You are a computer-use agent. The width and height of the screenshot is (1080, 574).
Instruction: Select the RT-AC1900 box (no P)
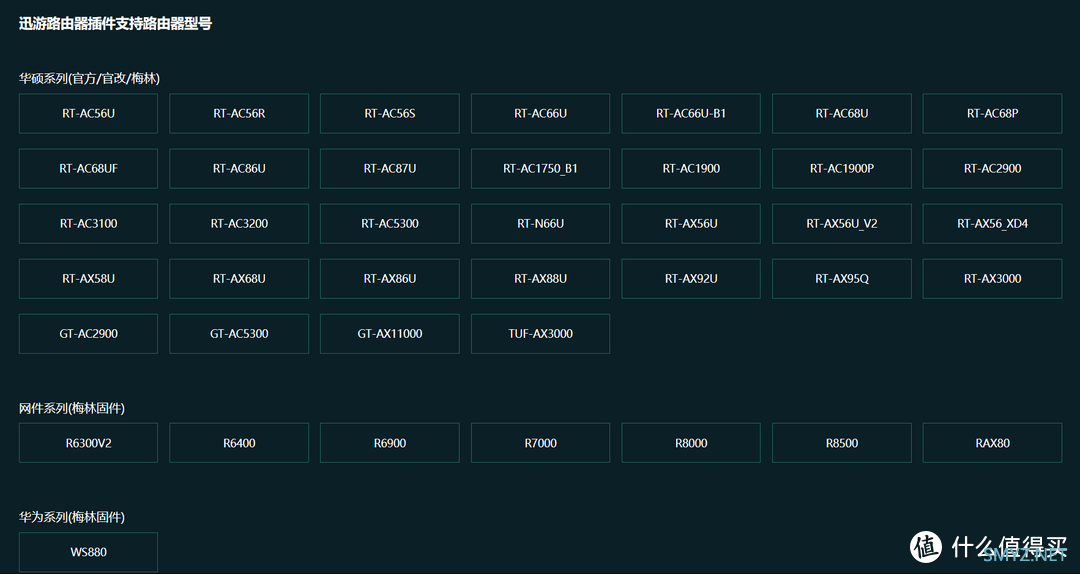tap(691, 169)
